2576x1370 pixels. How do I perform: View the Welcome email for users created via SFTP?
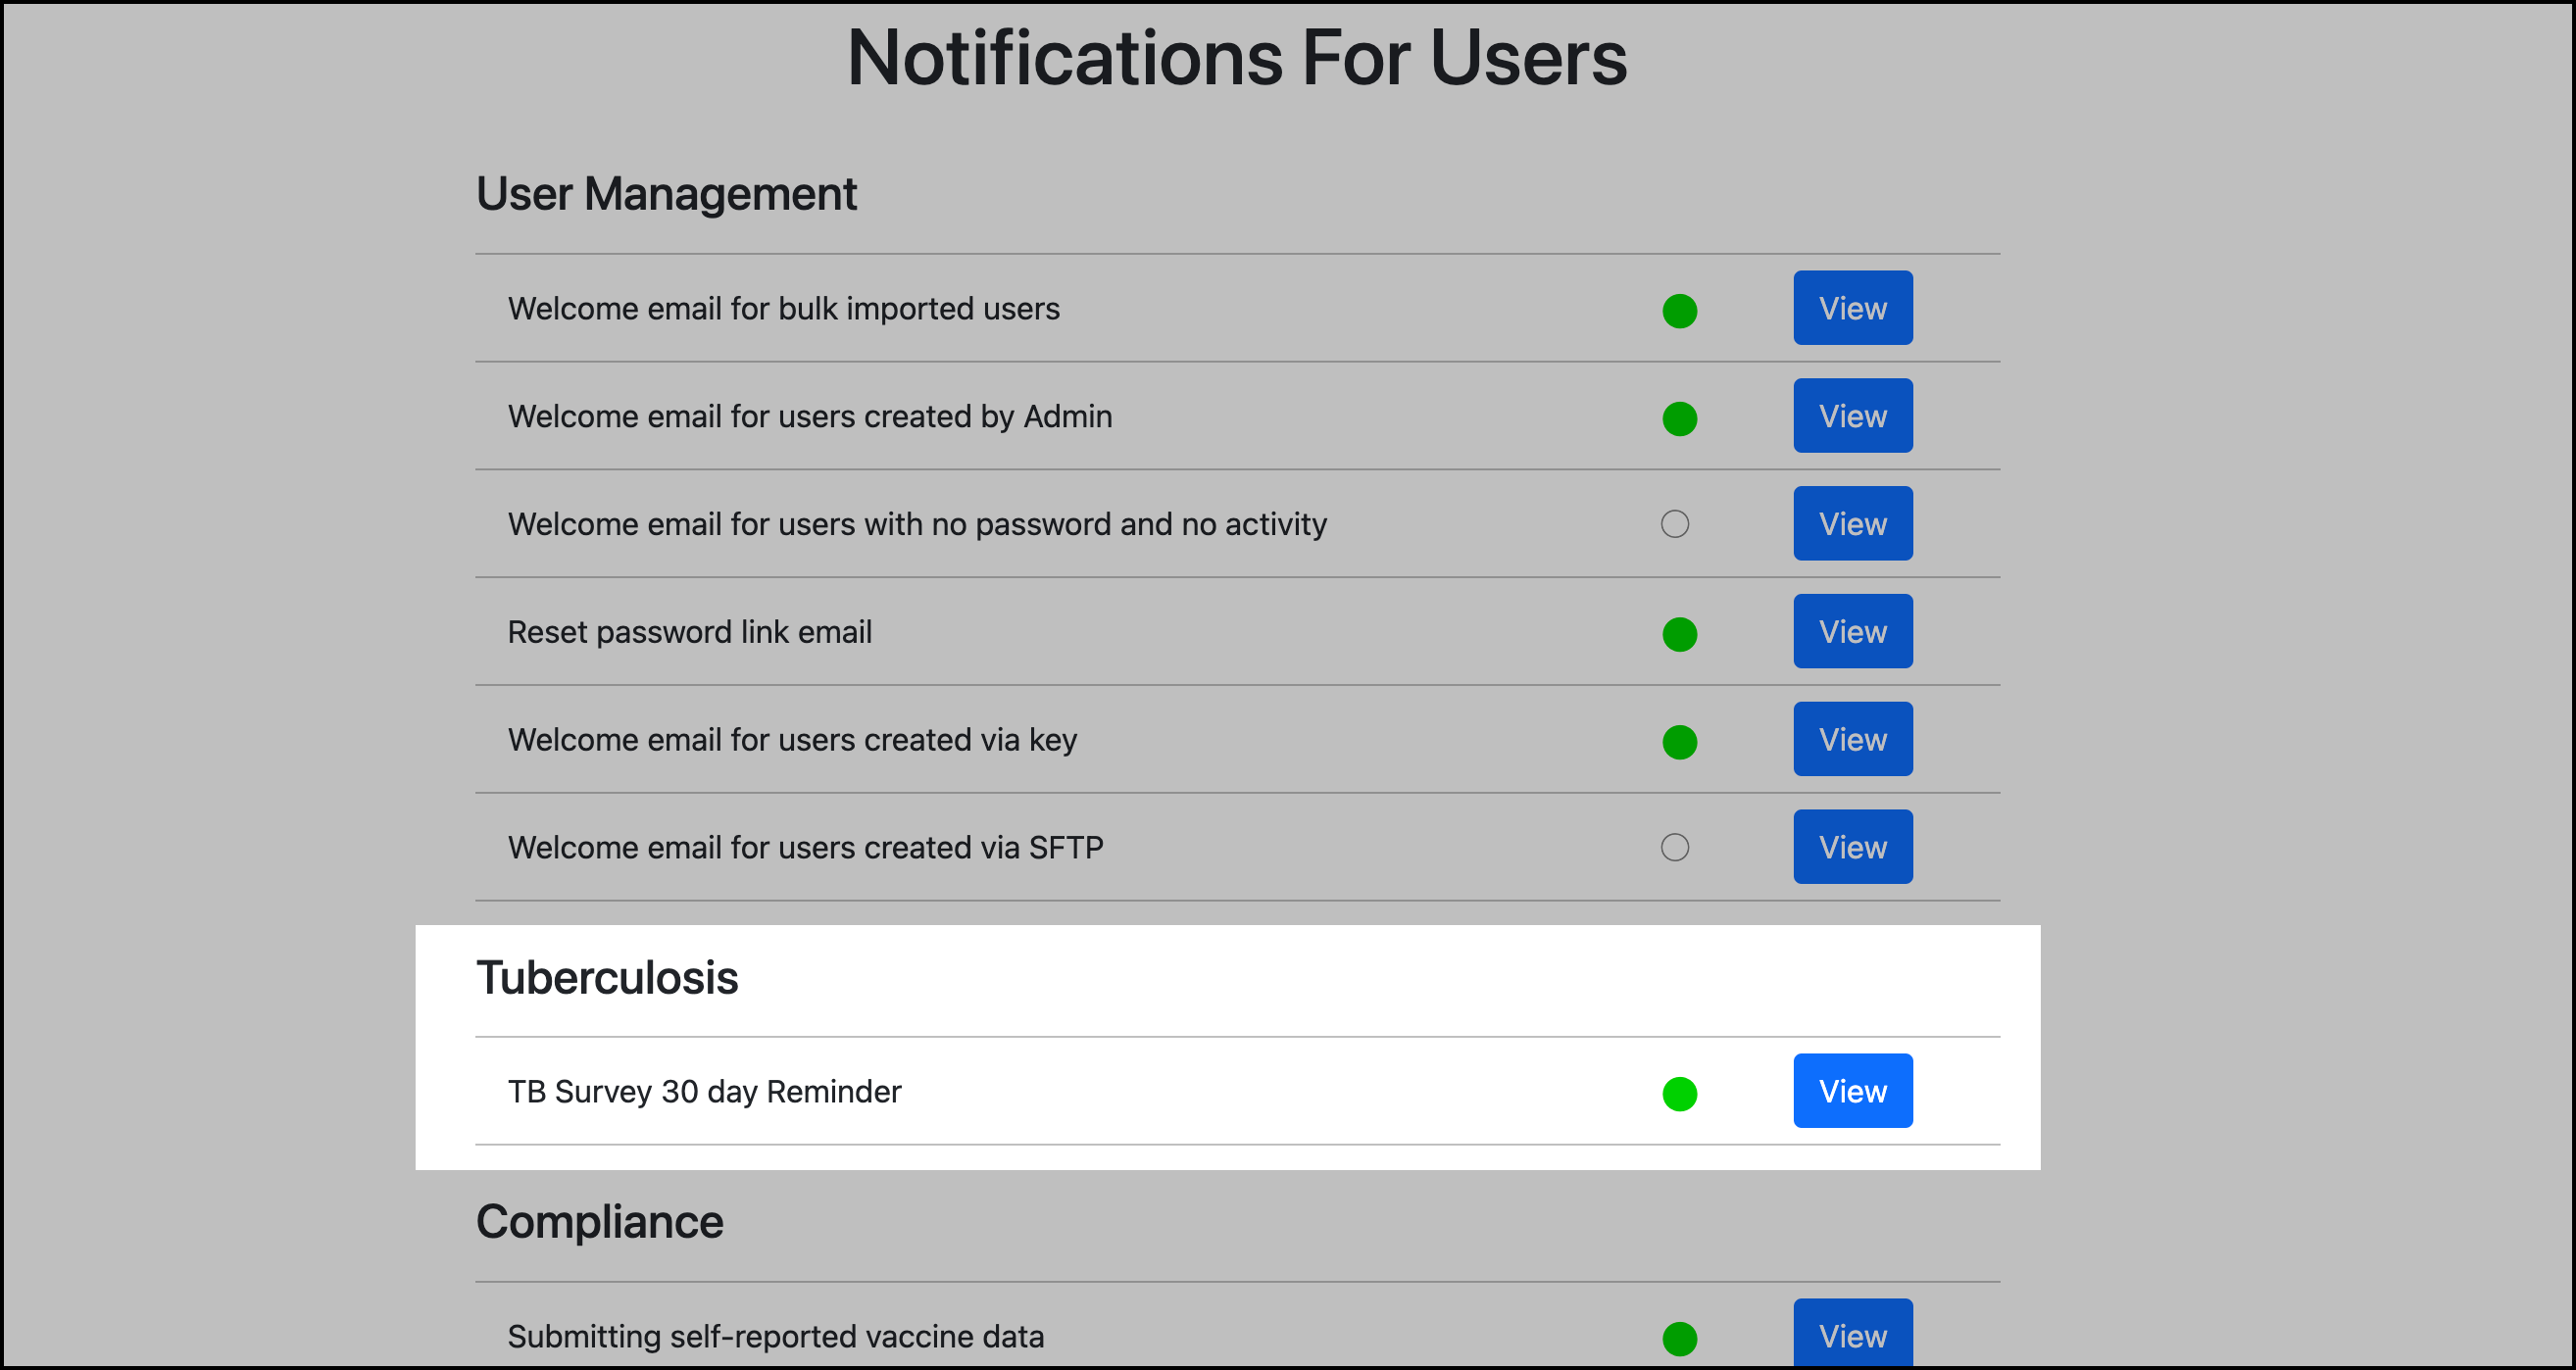click(x=1852, y=846)
